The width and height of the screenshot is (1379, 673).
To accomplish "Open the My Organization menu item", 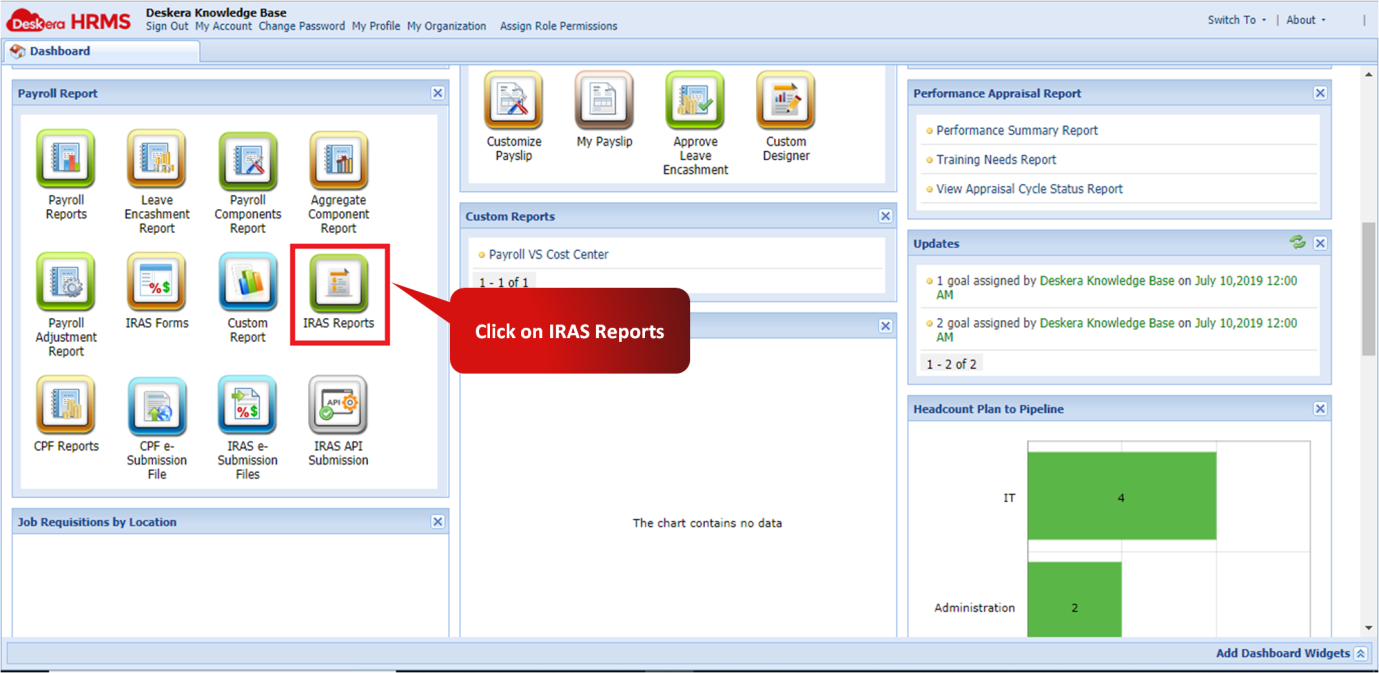I will pyautogui.click(x=446, y=26).
